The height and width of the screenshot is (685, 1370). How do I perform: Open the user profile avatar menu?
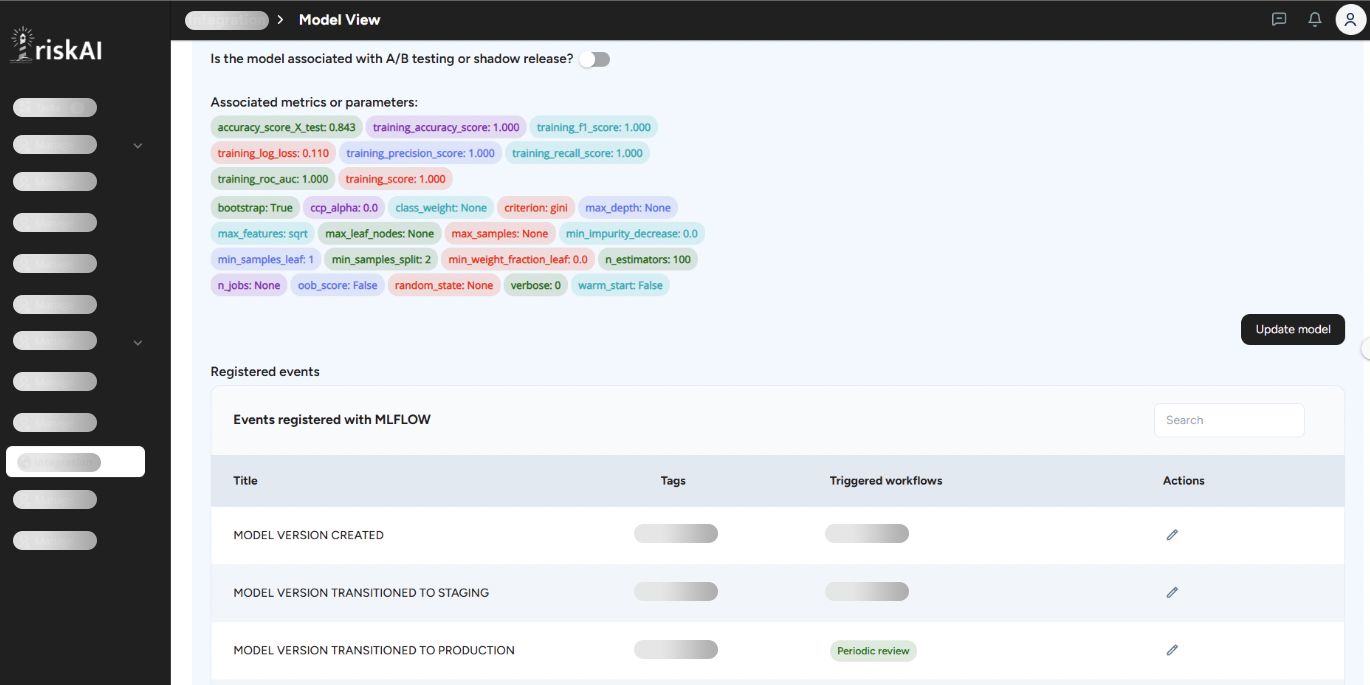(1351, 20)
